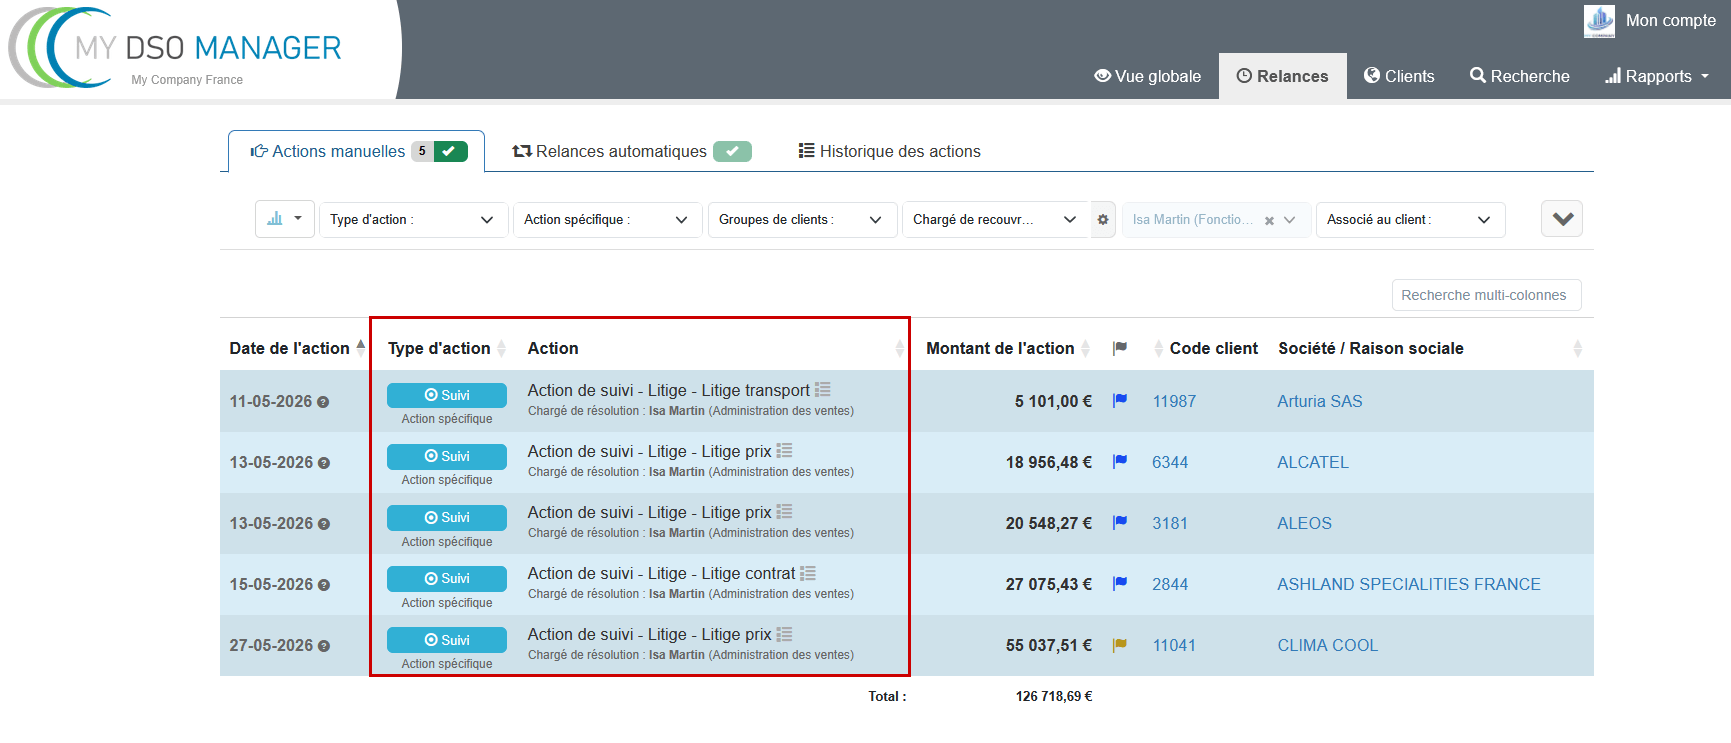This screenshot has height=743, width=1731.
Task: Open the Recherche page
Action: coord(1520,76)
